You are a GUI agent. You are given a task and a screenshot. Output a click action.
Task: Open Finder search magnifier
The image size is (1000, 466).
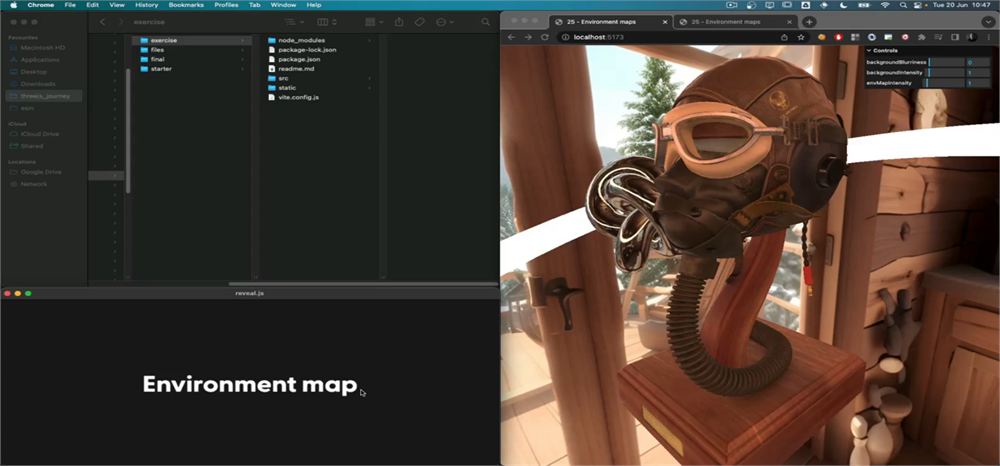coord(485,22)
